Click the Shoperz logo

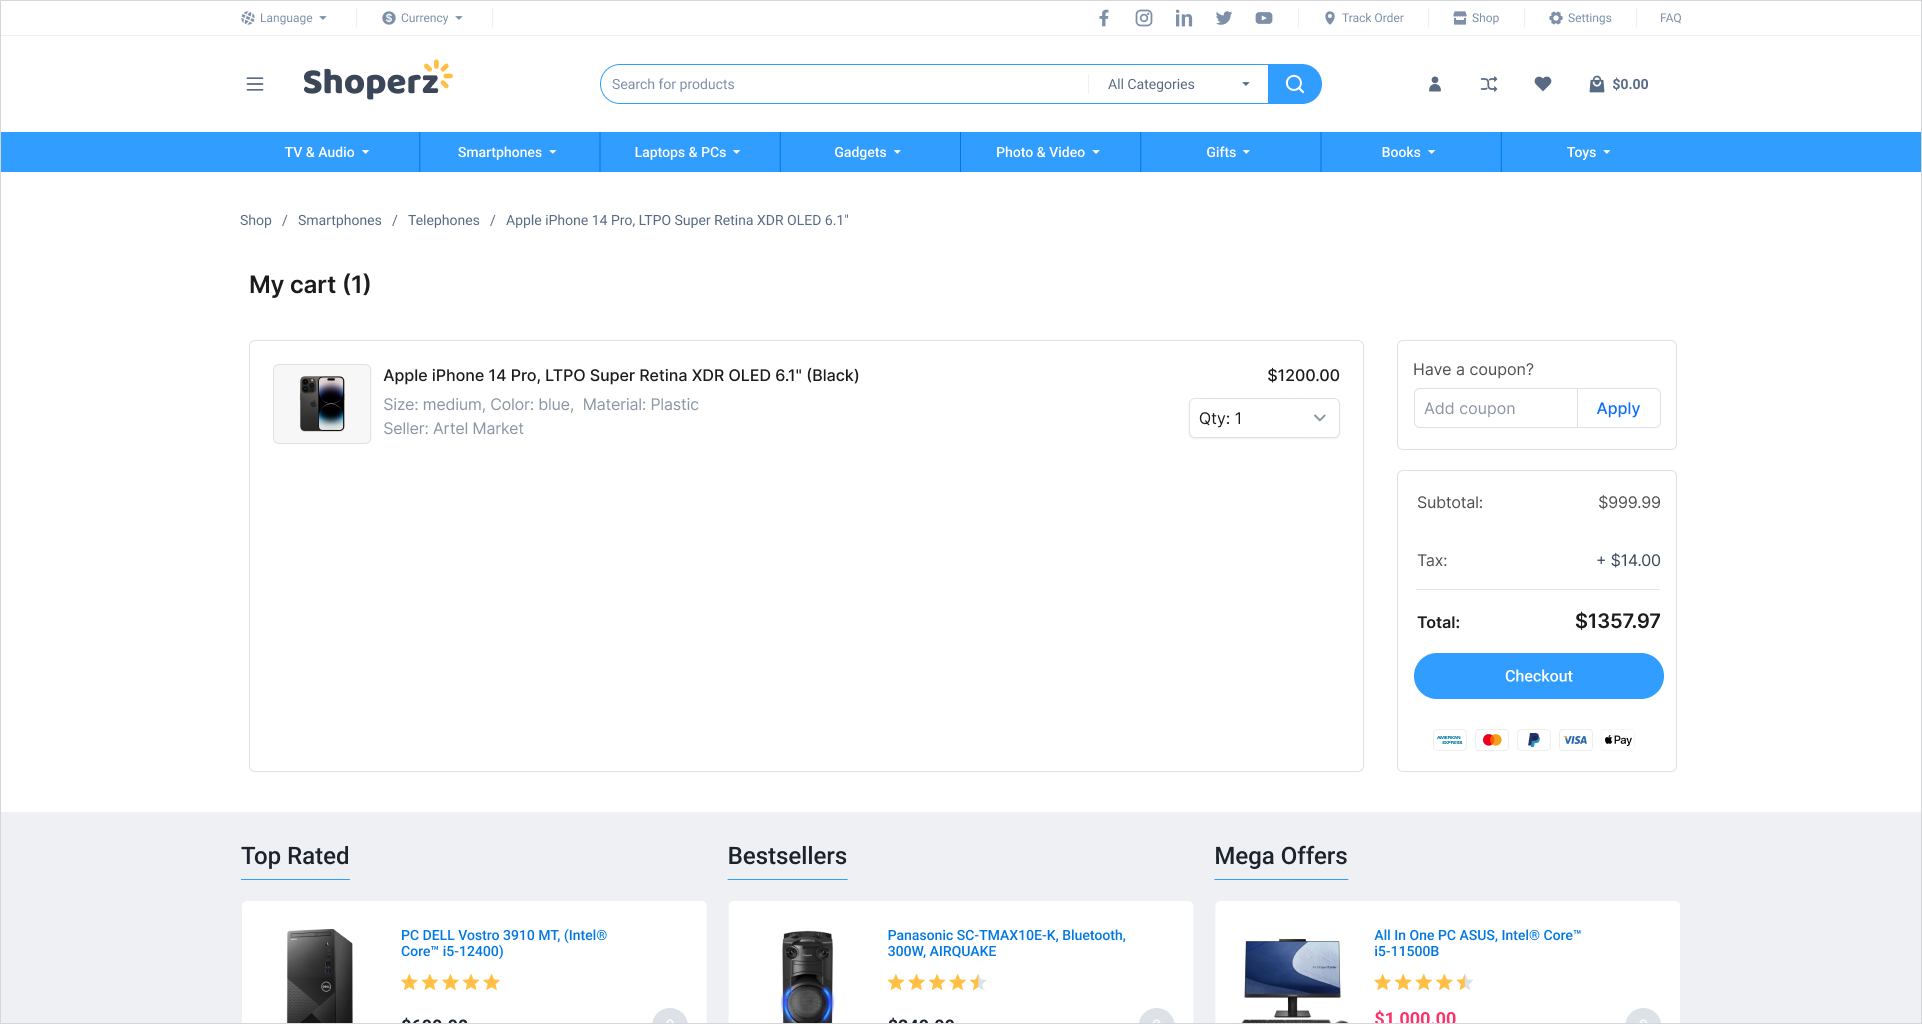(378, 80)
